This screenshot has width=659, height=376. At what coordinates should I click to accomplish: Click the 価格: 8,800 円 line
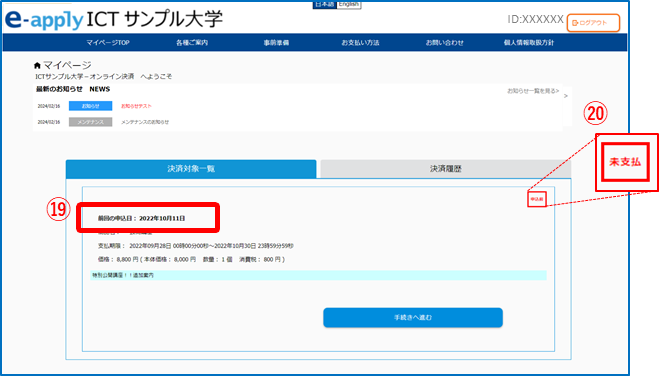tap(191, 260)
